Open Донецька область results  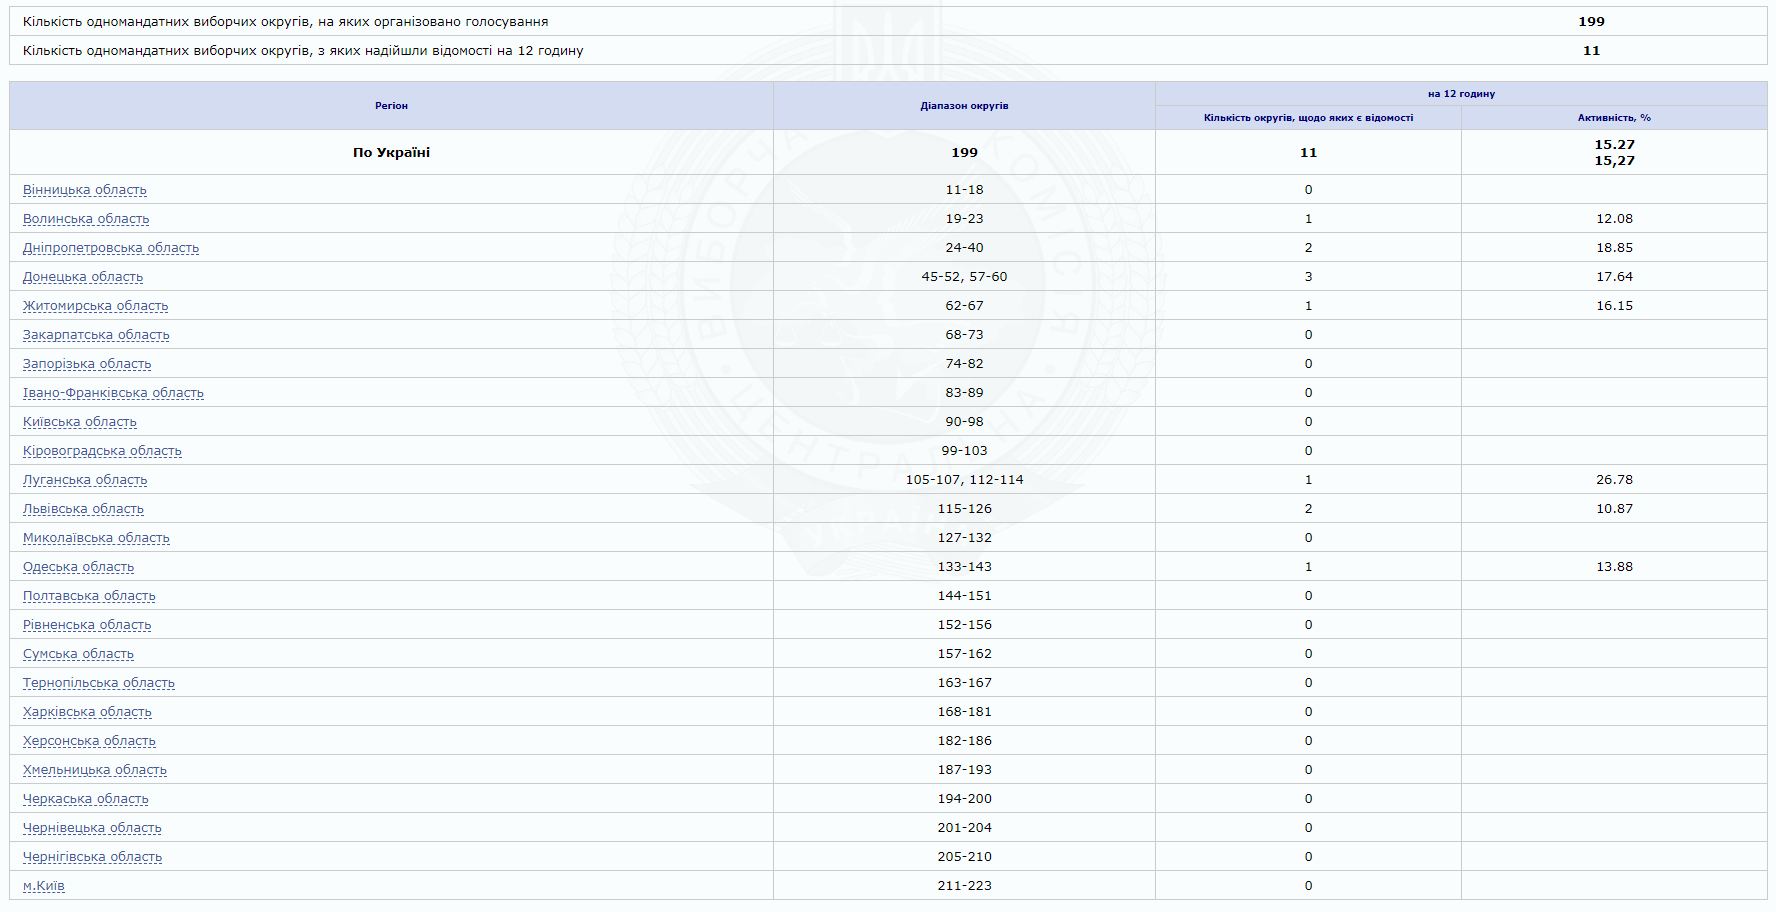point(82,277)
